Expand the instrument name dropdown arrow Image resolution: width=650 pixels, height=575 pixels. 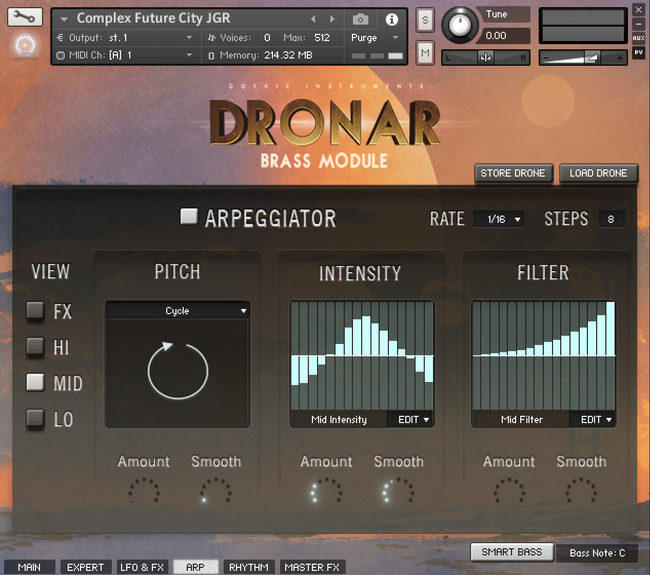pos(64,19)
